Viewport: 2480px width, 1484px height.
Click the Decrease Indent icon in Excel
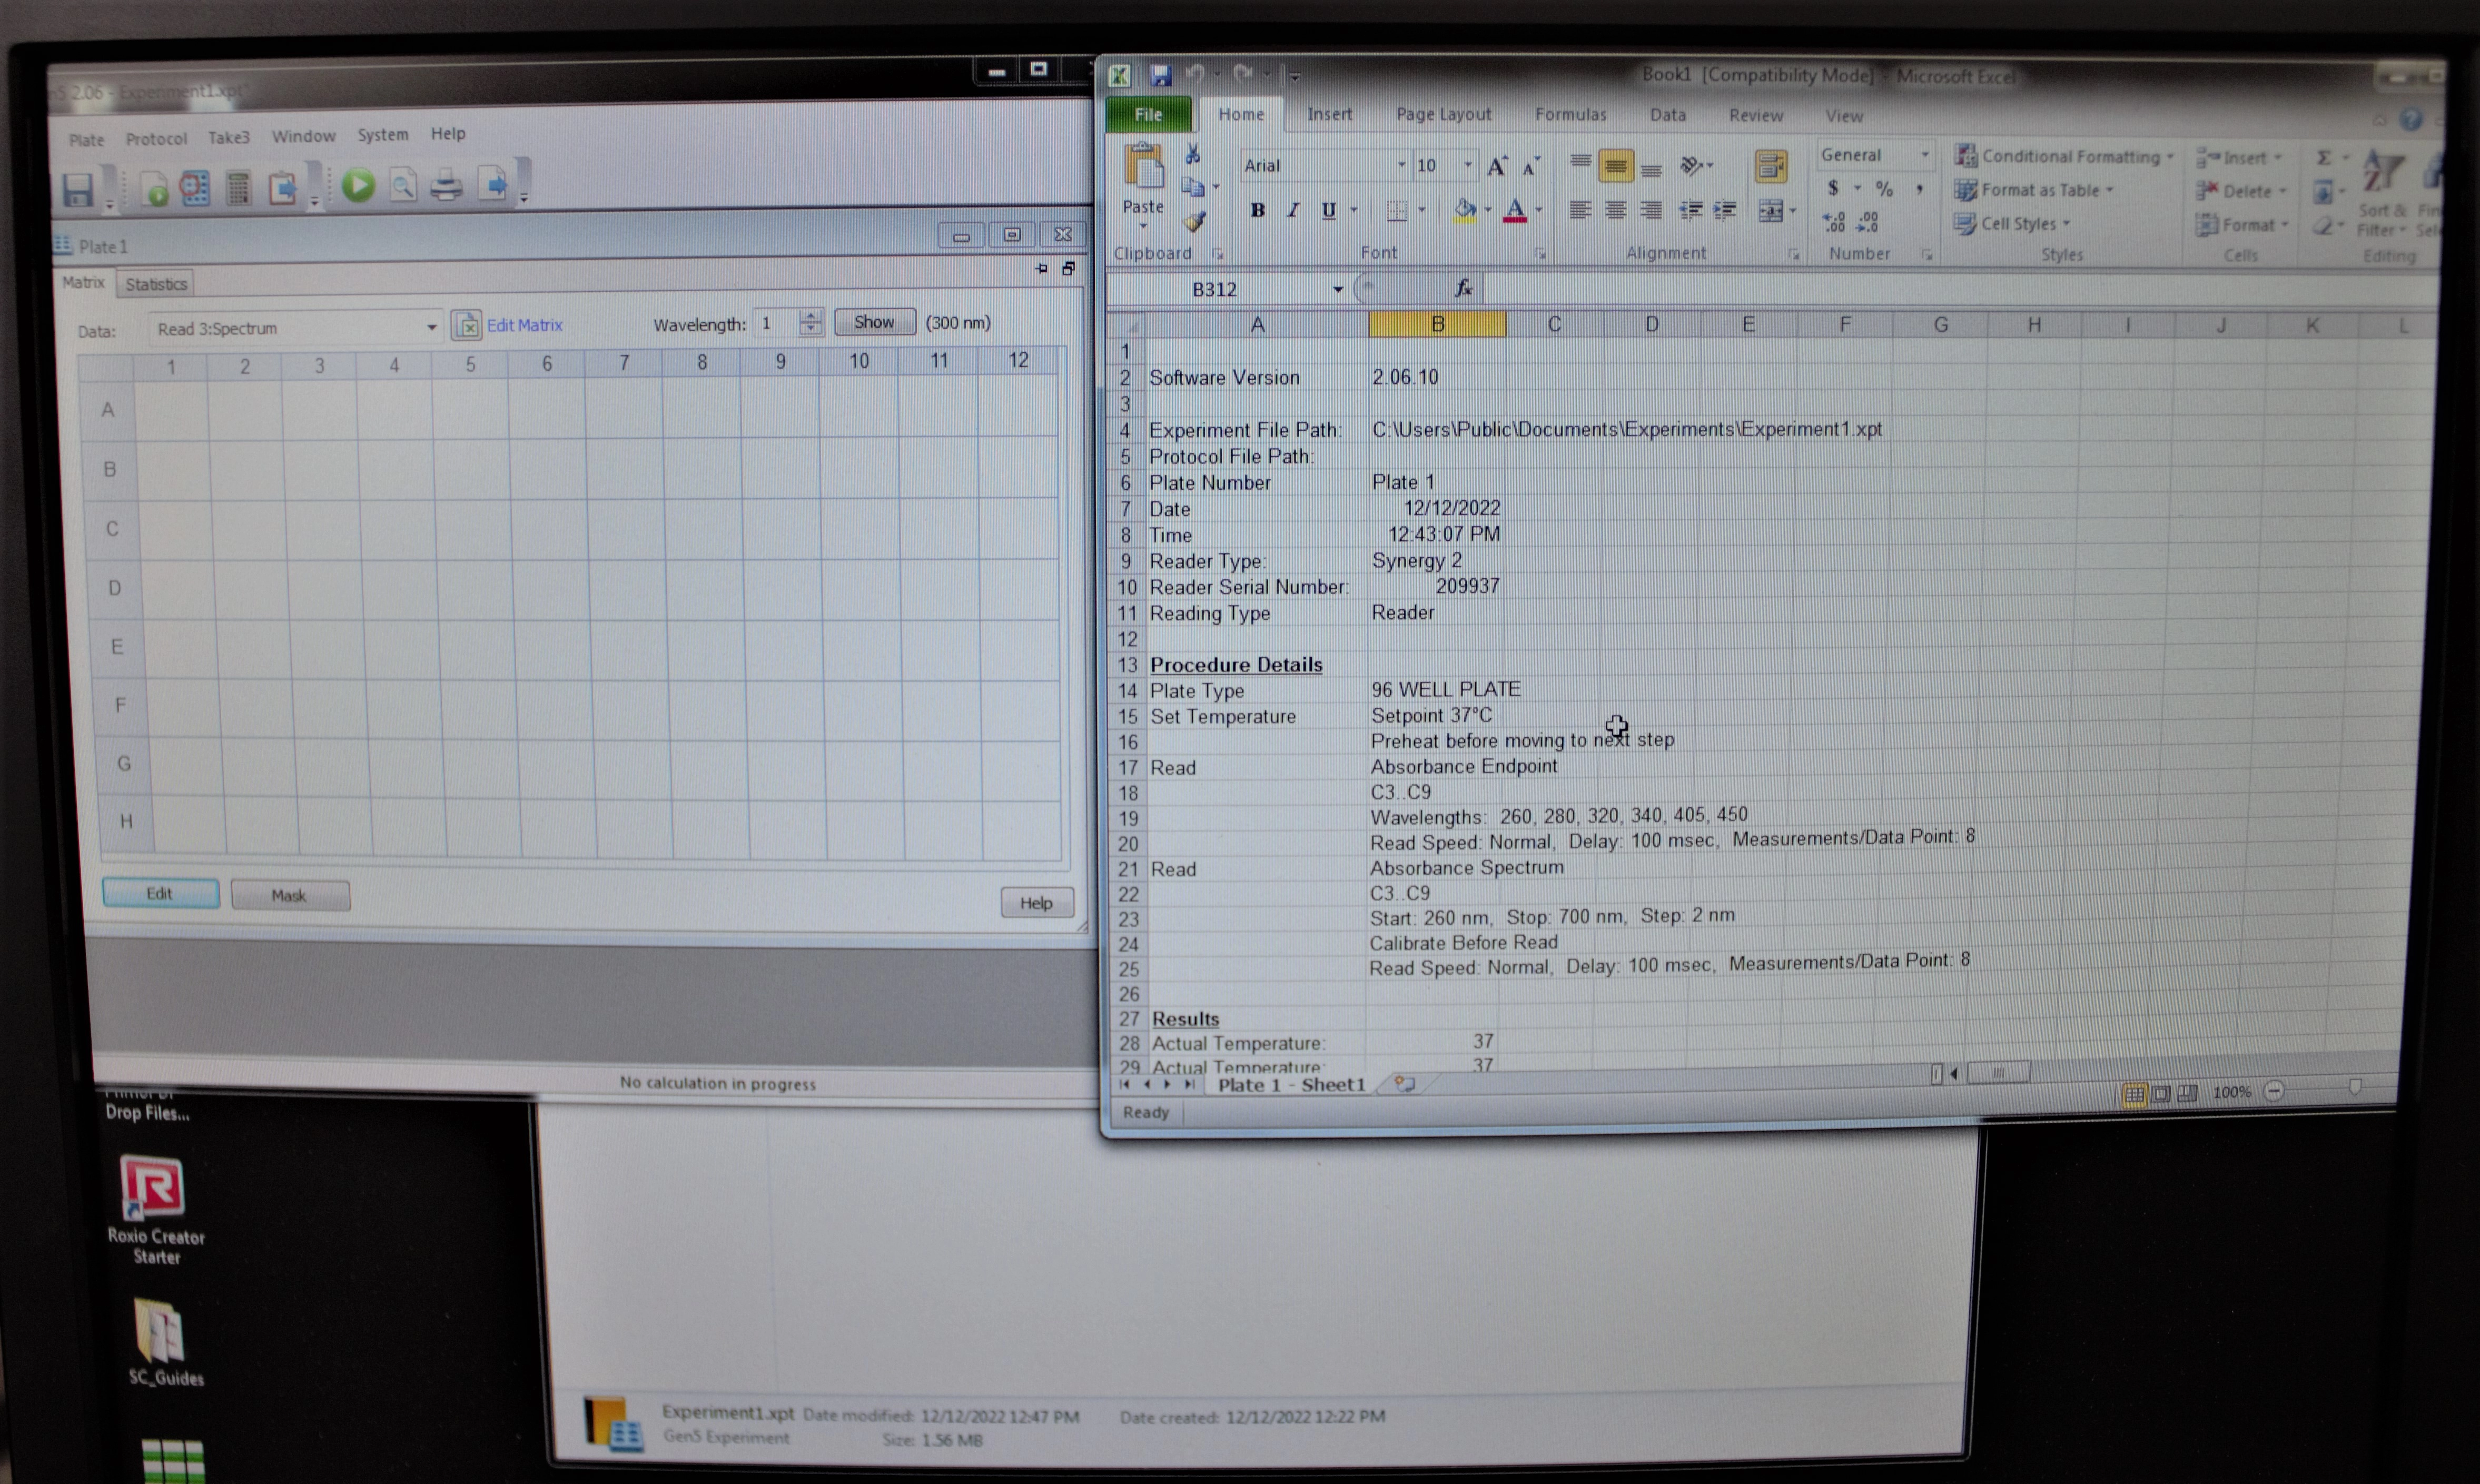tap(1690, 211)
